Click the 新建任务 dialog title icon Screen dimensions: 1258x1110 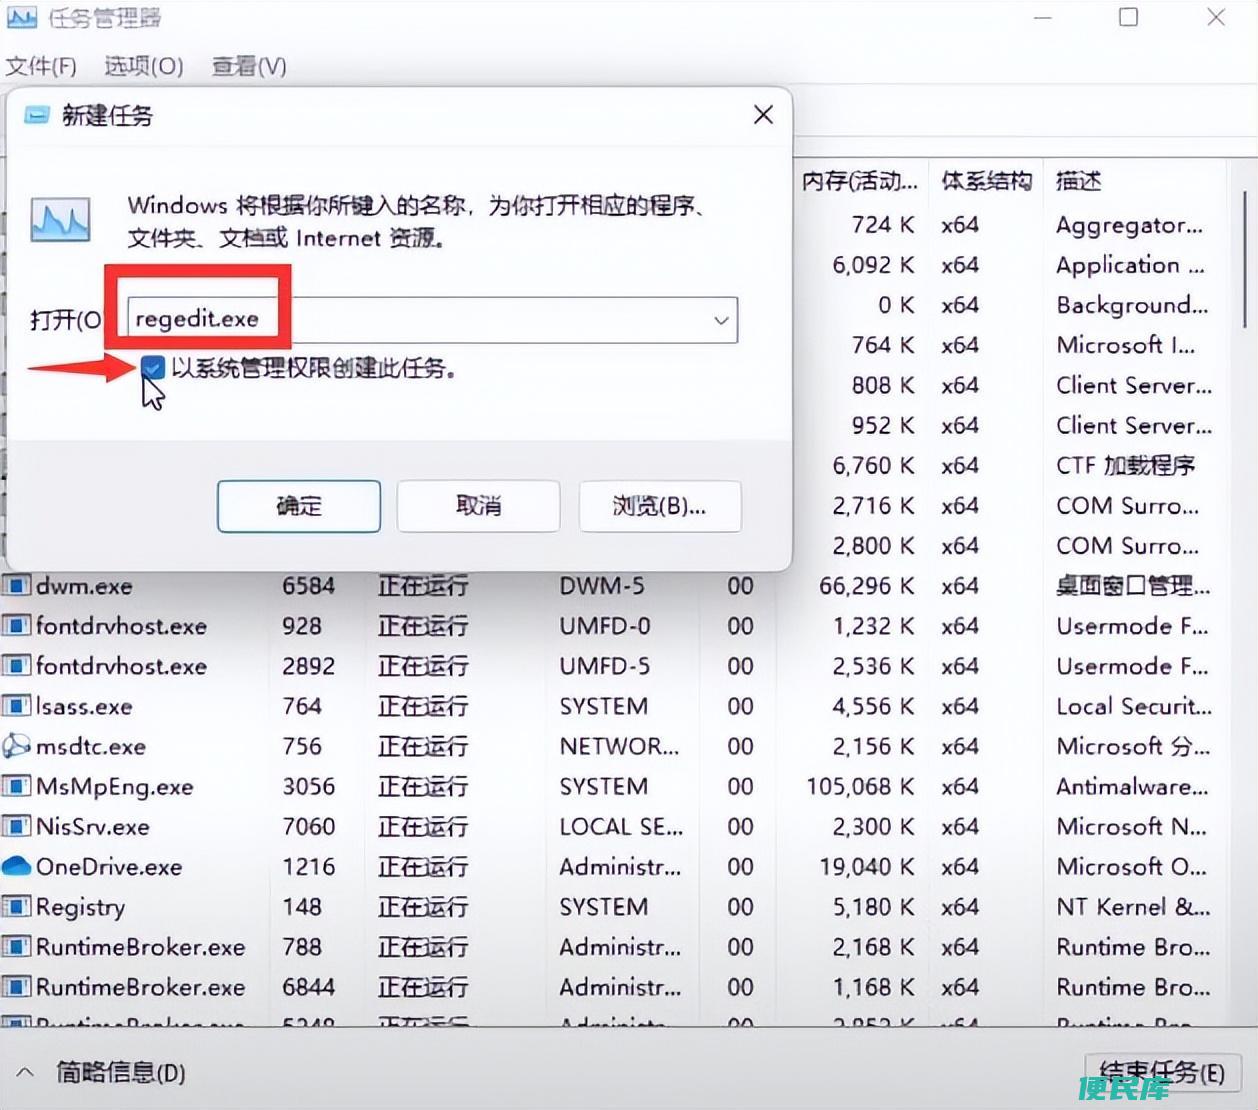(37, 115)
